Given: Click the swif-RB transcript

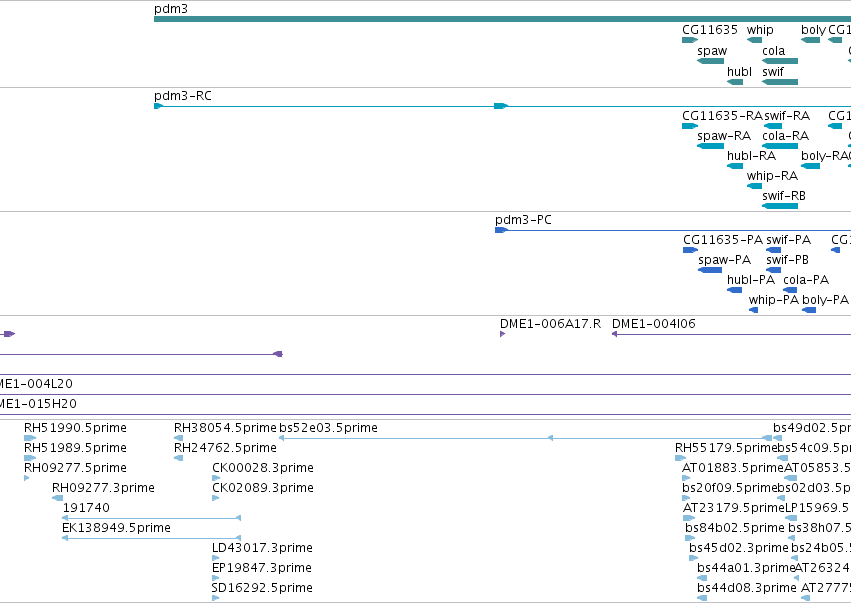Looking at the screenshot, I should coord(780,206).
